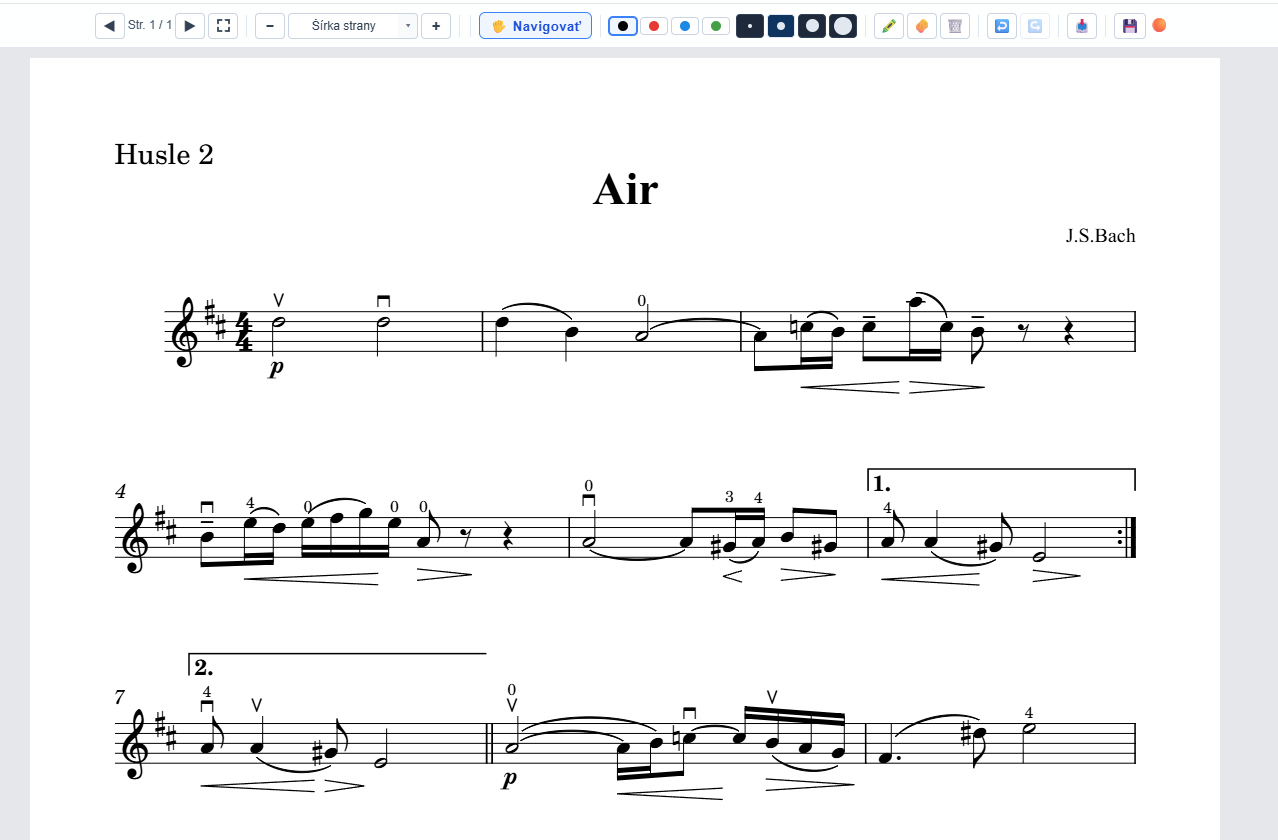
Task: Select the green pen color
Action: point(716,26)
